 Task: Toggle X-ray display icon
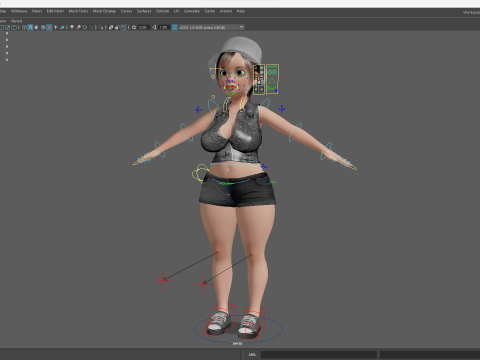pos(111,27)
